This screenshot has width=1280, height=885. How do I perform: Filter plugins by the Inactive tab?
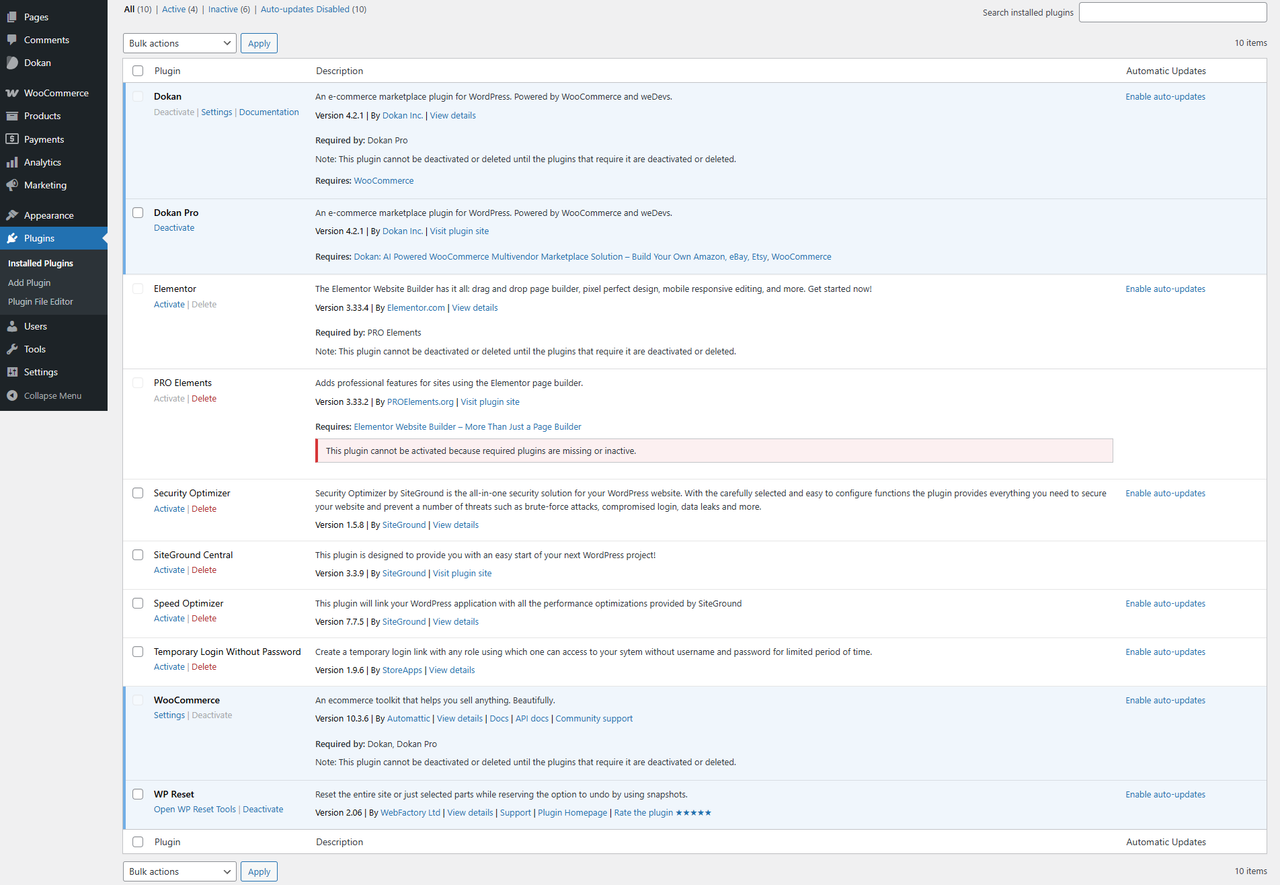point(223,9)
